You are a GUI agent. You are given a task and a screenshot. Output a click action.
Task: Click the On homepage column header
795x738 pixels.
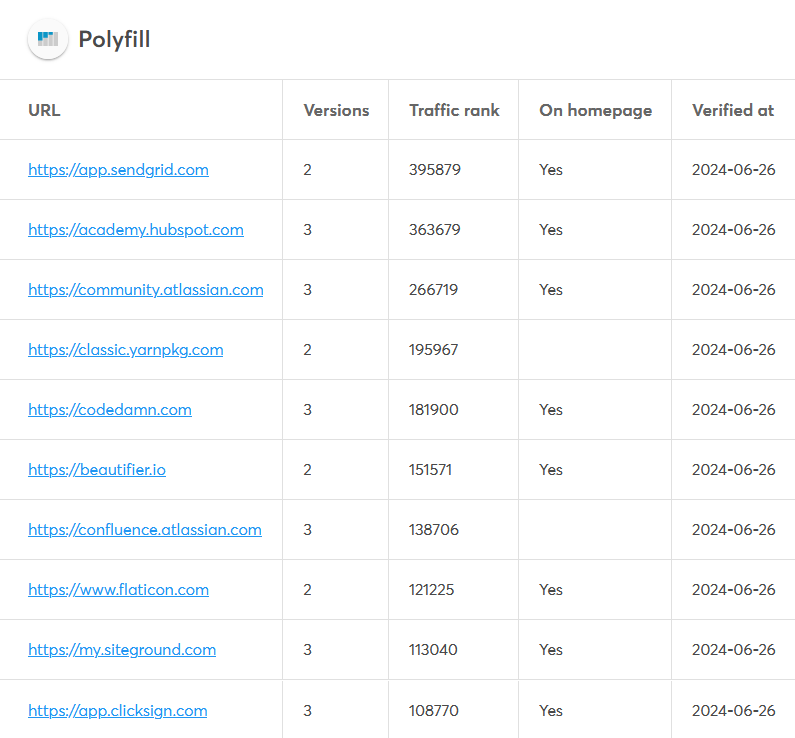coord(596,110)
